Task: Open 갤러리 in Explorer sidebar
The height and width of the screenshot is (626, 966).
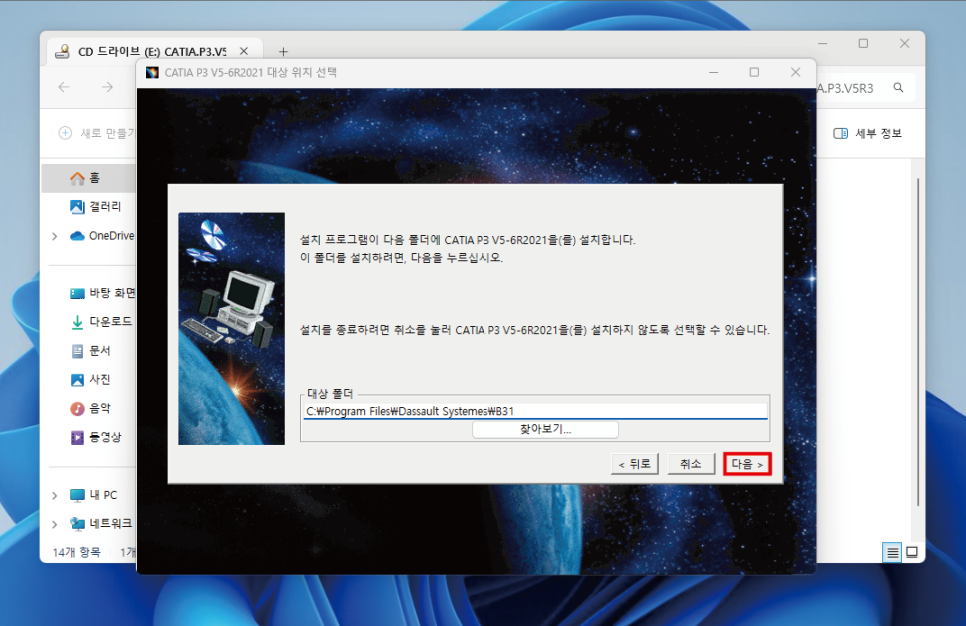Action: pos(95,206)
